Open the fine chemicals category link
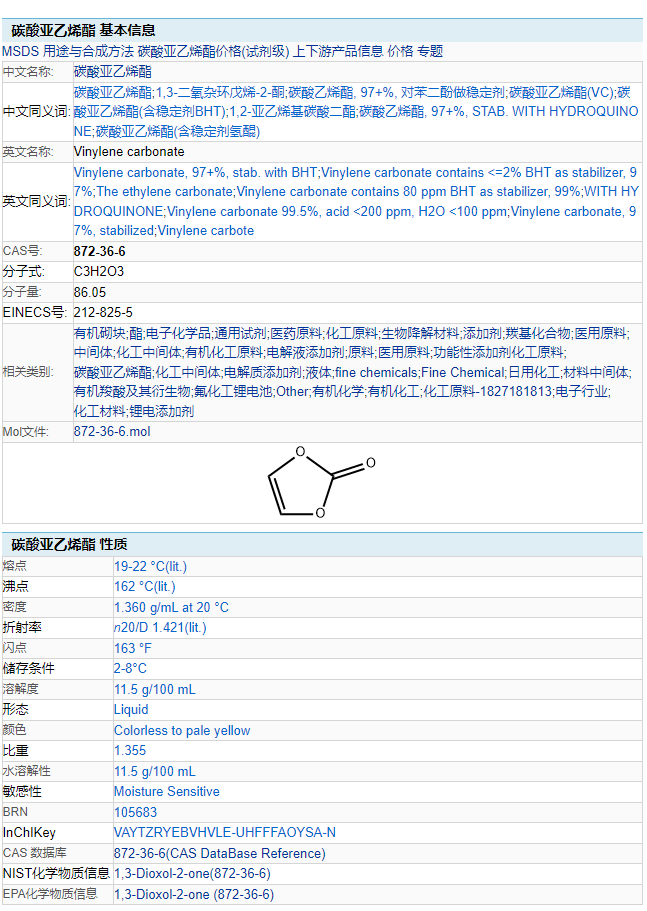 tap(376, 372)
